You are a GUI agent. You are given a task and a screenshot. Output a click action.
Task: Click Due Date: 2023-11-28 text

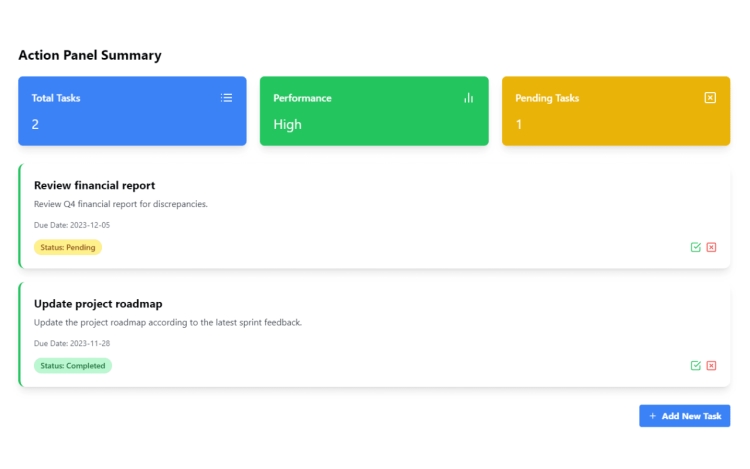[x=72, y=343]
